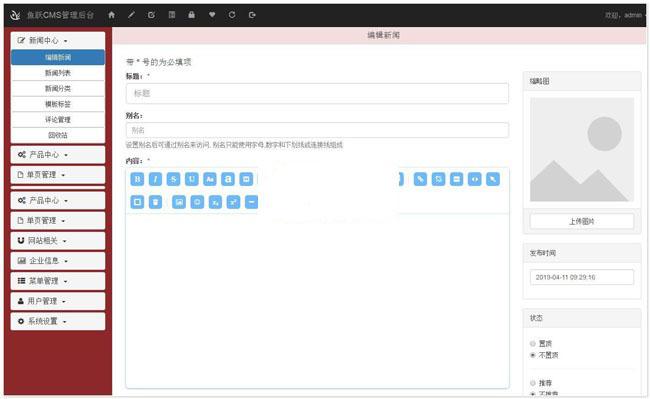Apply superscript X² formatting

coord(233,202)
